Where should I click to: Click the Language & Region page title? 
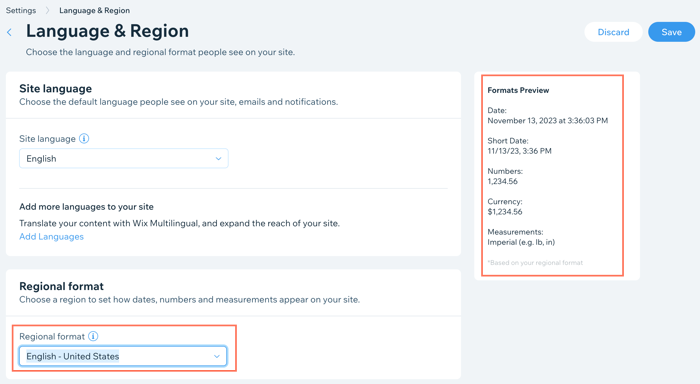[107, 31]
